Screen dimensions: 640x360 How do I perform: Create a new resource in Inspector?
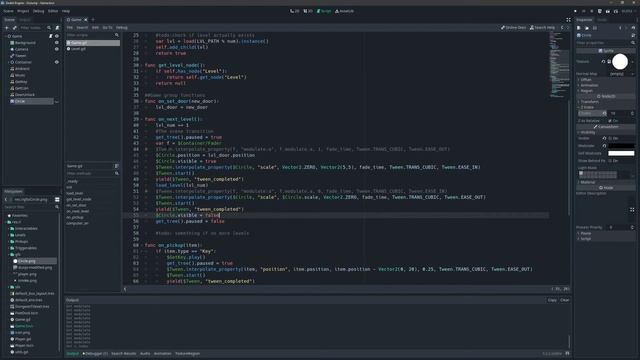579,28
